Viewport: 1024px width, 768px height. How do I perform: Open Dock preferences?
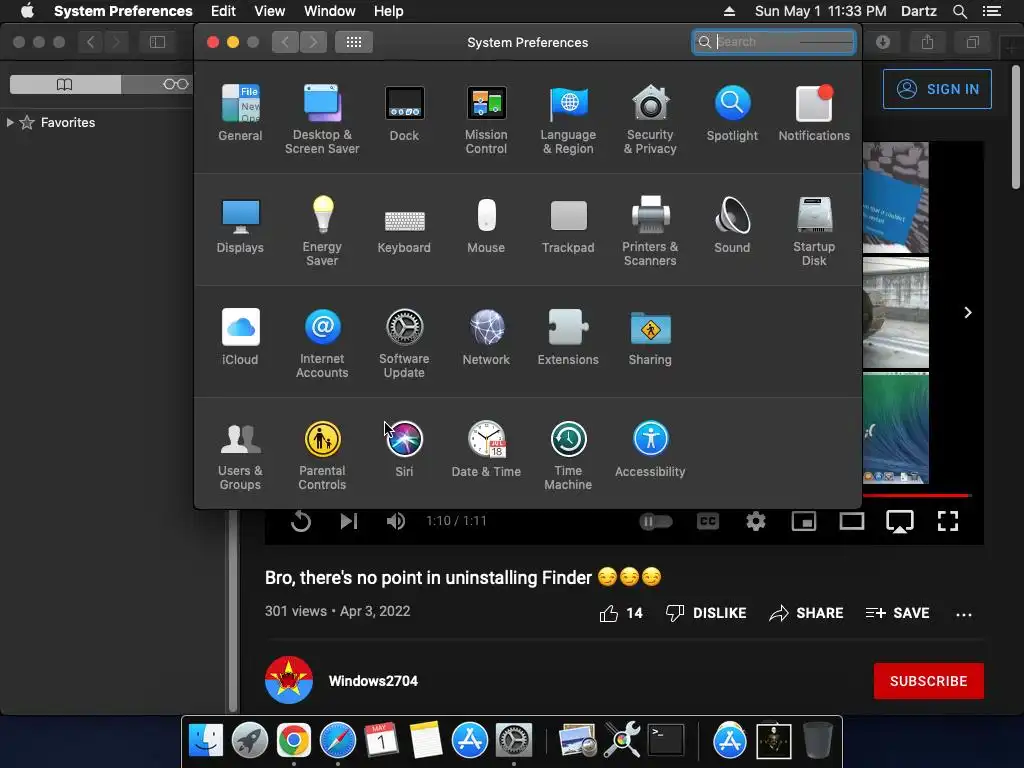[x=404, y=113]
